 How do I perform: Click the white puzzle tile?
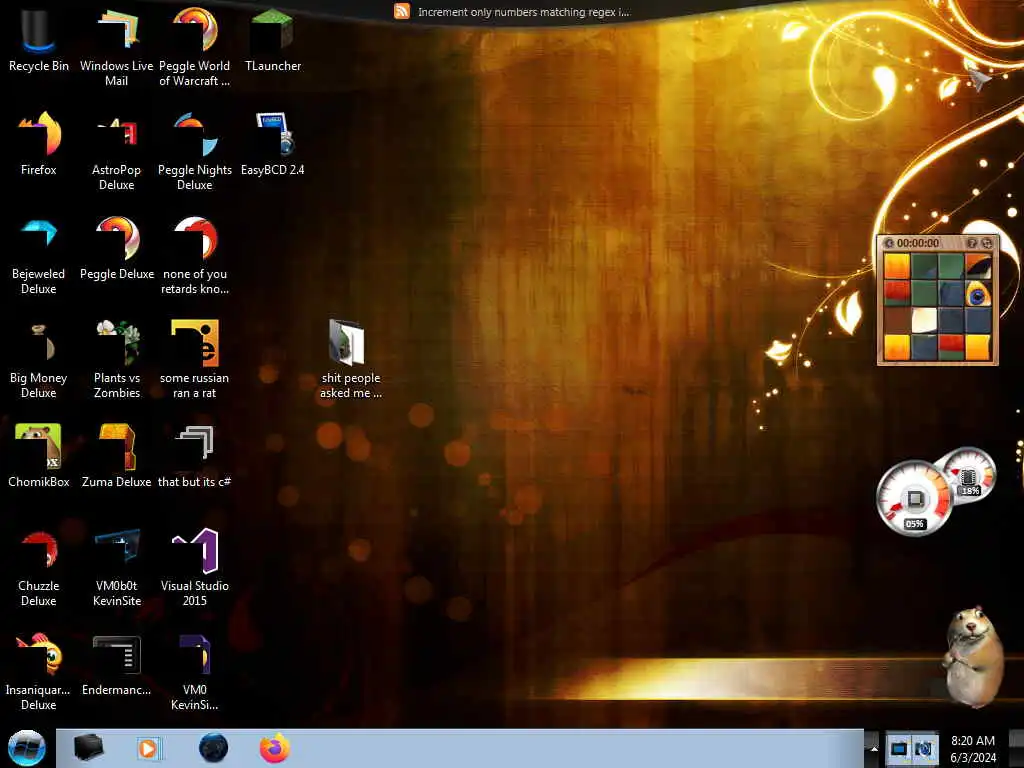click(924, 321)
